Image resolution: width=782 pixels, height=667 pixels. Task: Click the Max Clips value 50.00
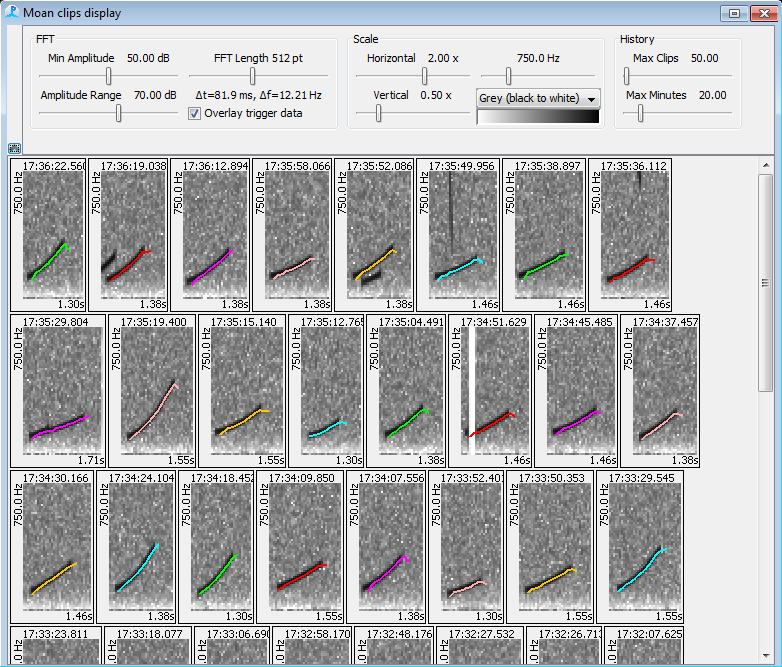tap(704, 58)
